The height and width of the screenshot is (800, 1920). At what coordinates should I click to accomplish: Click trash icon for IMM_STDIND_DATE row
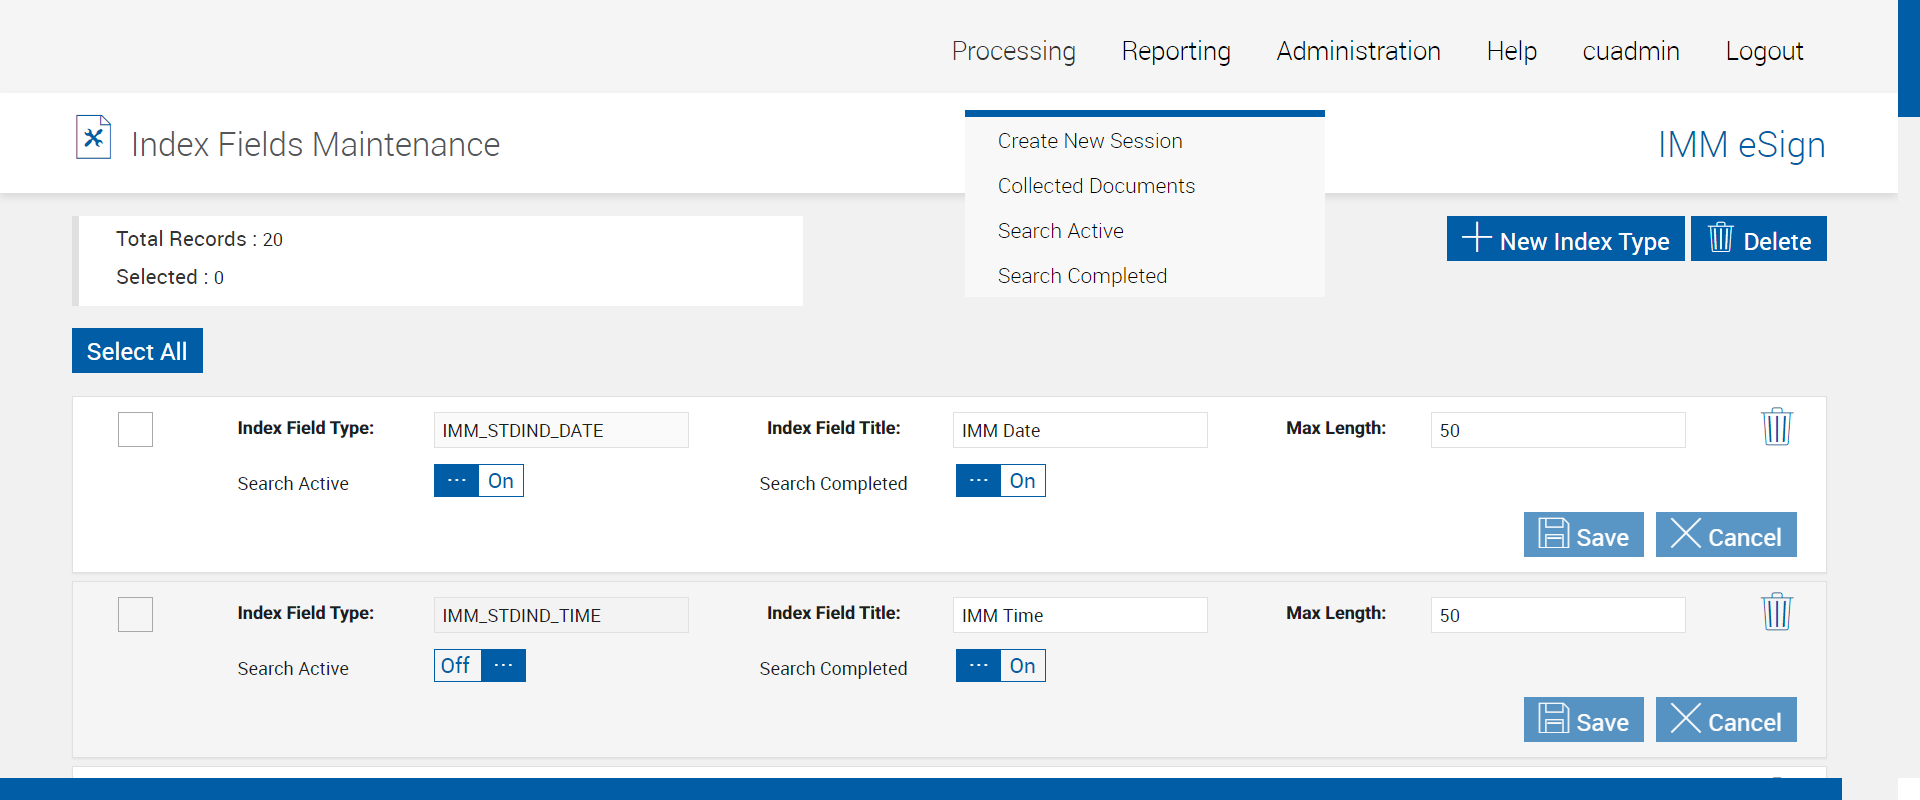pyautogui.click(x=1776, y=427)
